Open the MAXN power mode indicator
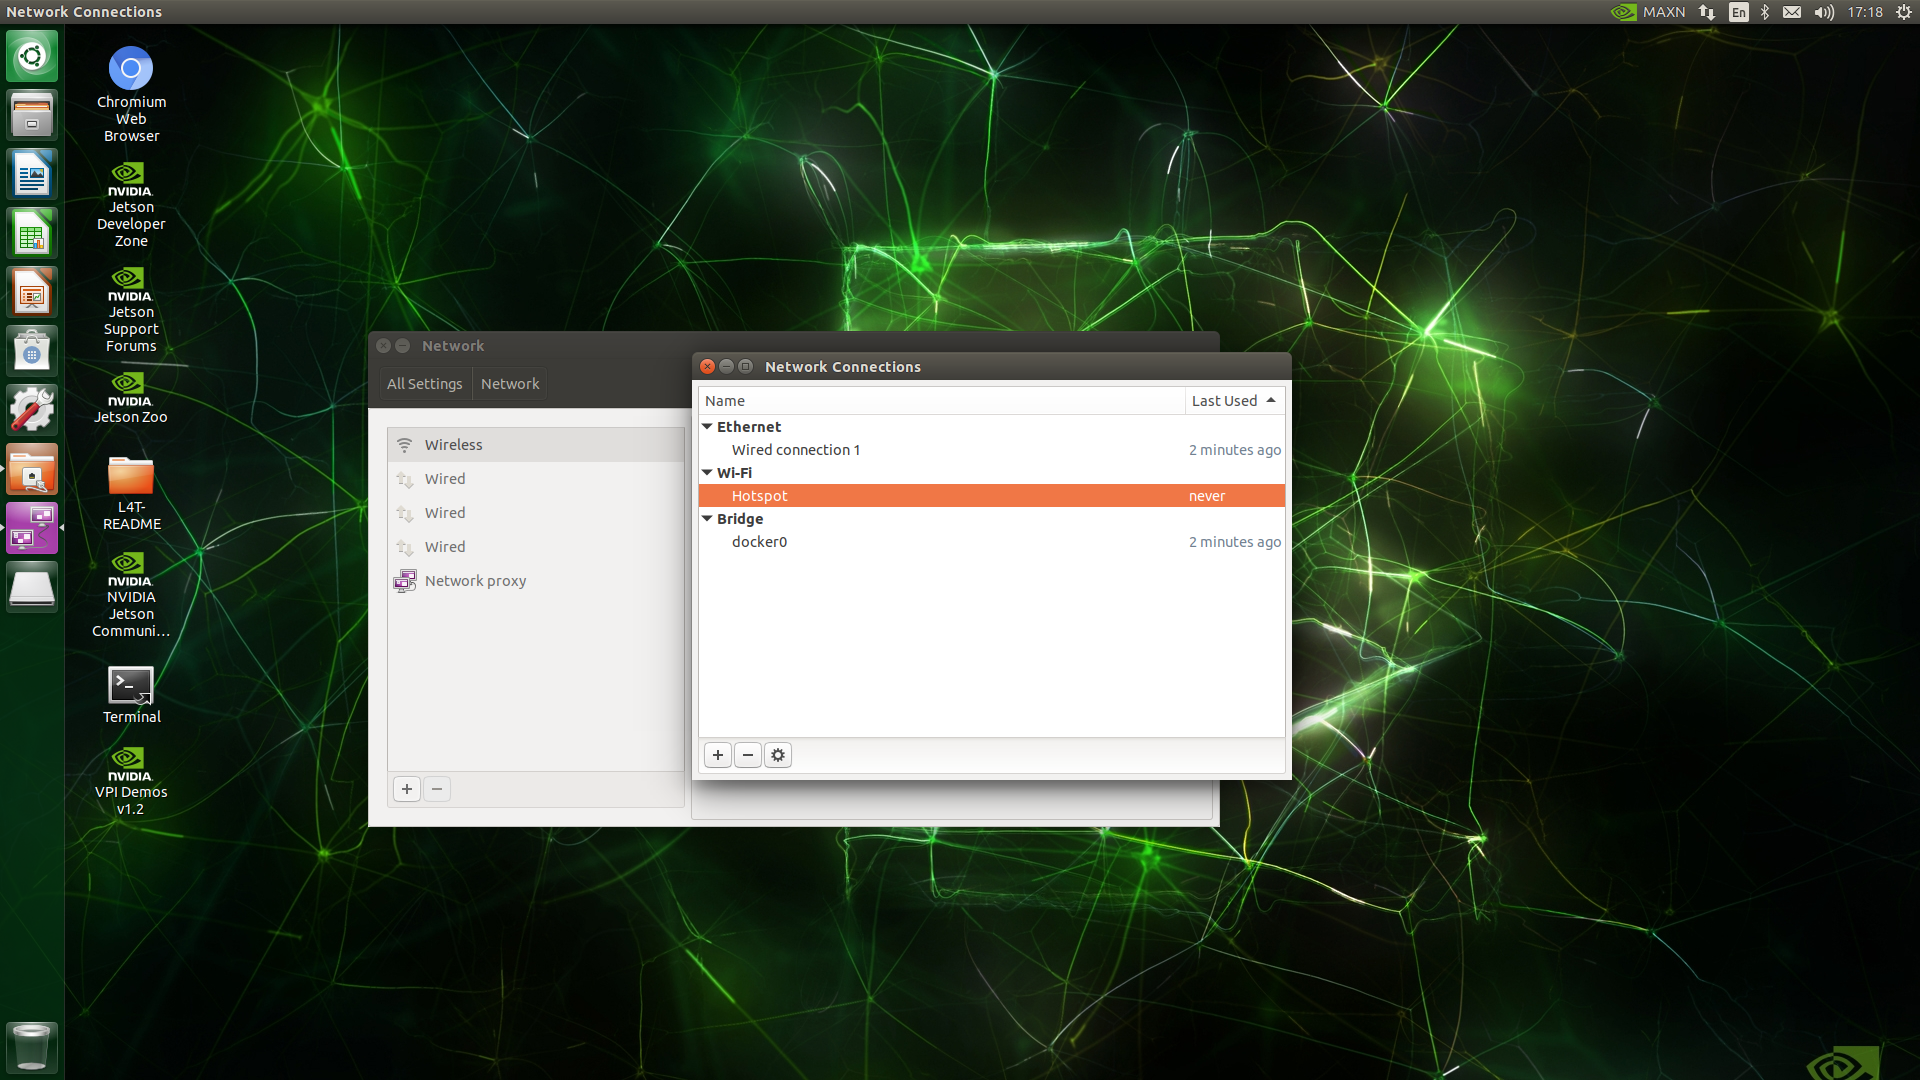Viewport: 1920px width, 1080px height. click(x=1649, y=12)
